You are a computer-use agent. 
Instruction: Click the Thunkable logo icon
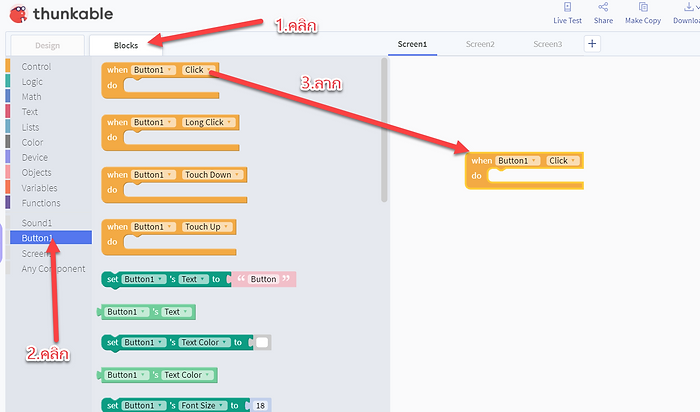click(18, 14)
